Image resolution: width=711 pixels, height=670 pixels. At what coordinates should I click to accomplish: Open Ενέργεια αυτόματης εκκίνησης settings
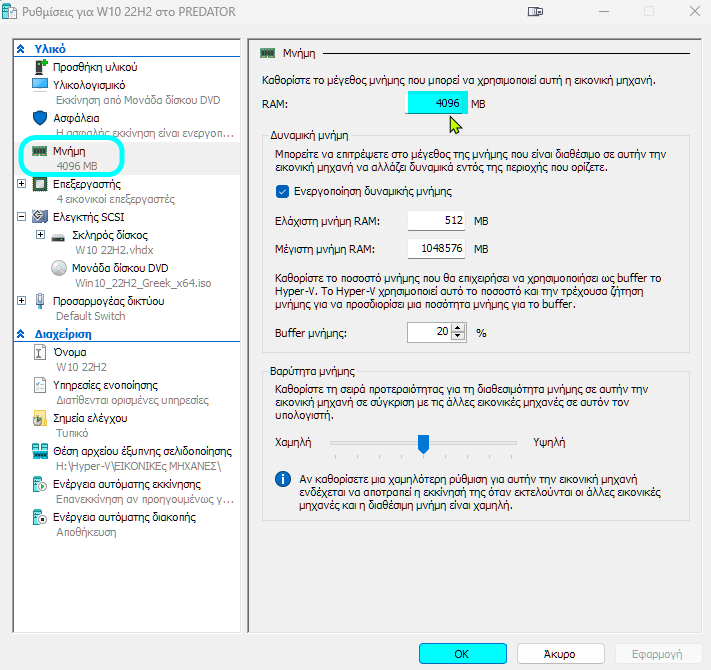127,484
